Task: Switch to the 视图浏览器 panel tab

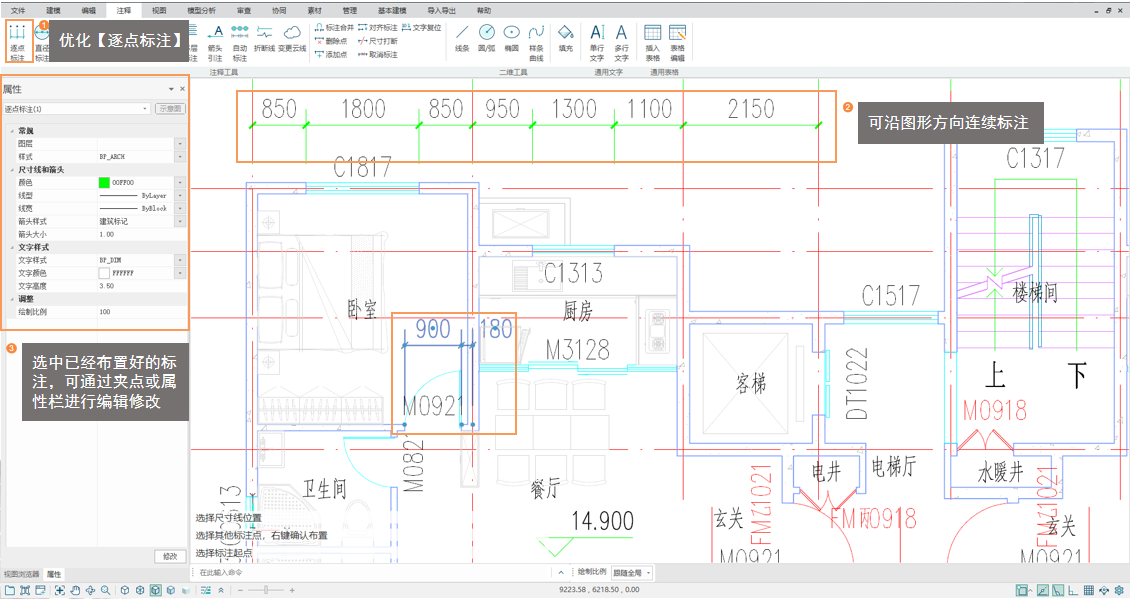Action: pos(22,574)
